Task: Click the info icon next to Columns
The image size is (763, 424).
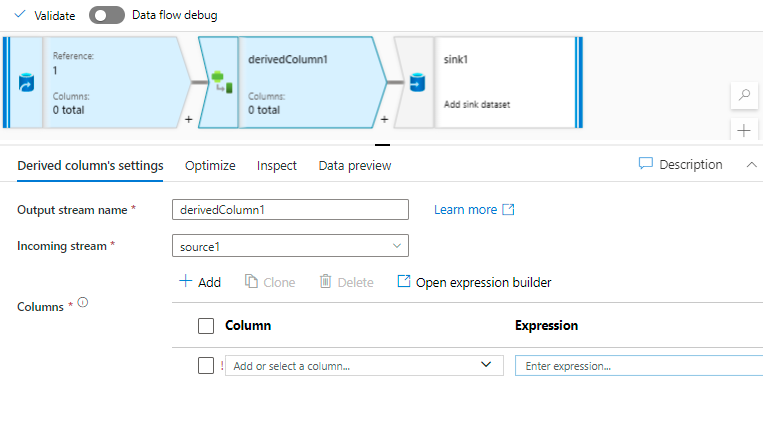Action: 83,302
